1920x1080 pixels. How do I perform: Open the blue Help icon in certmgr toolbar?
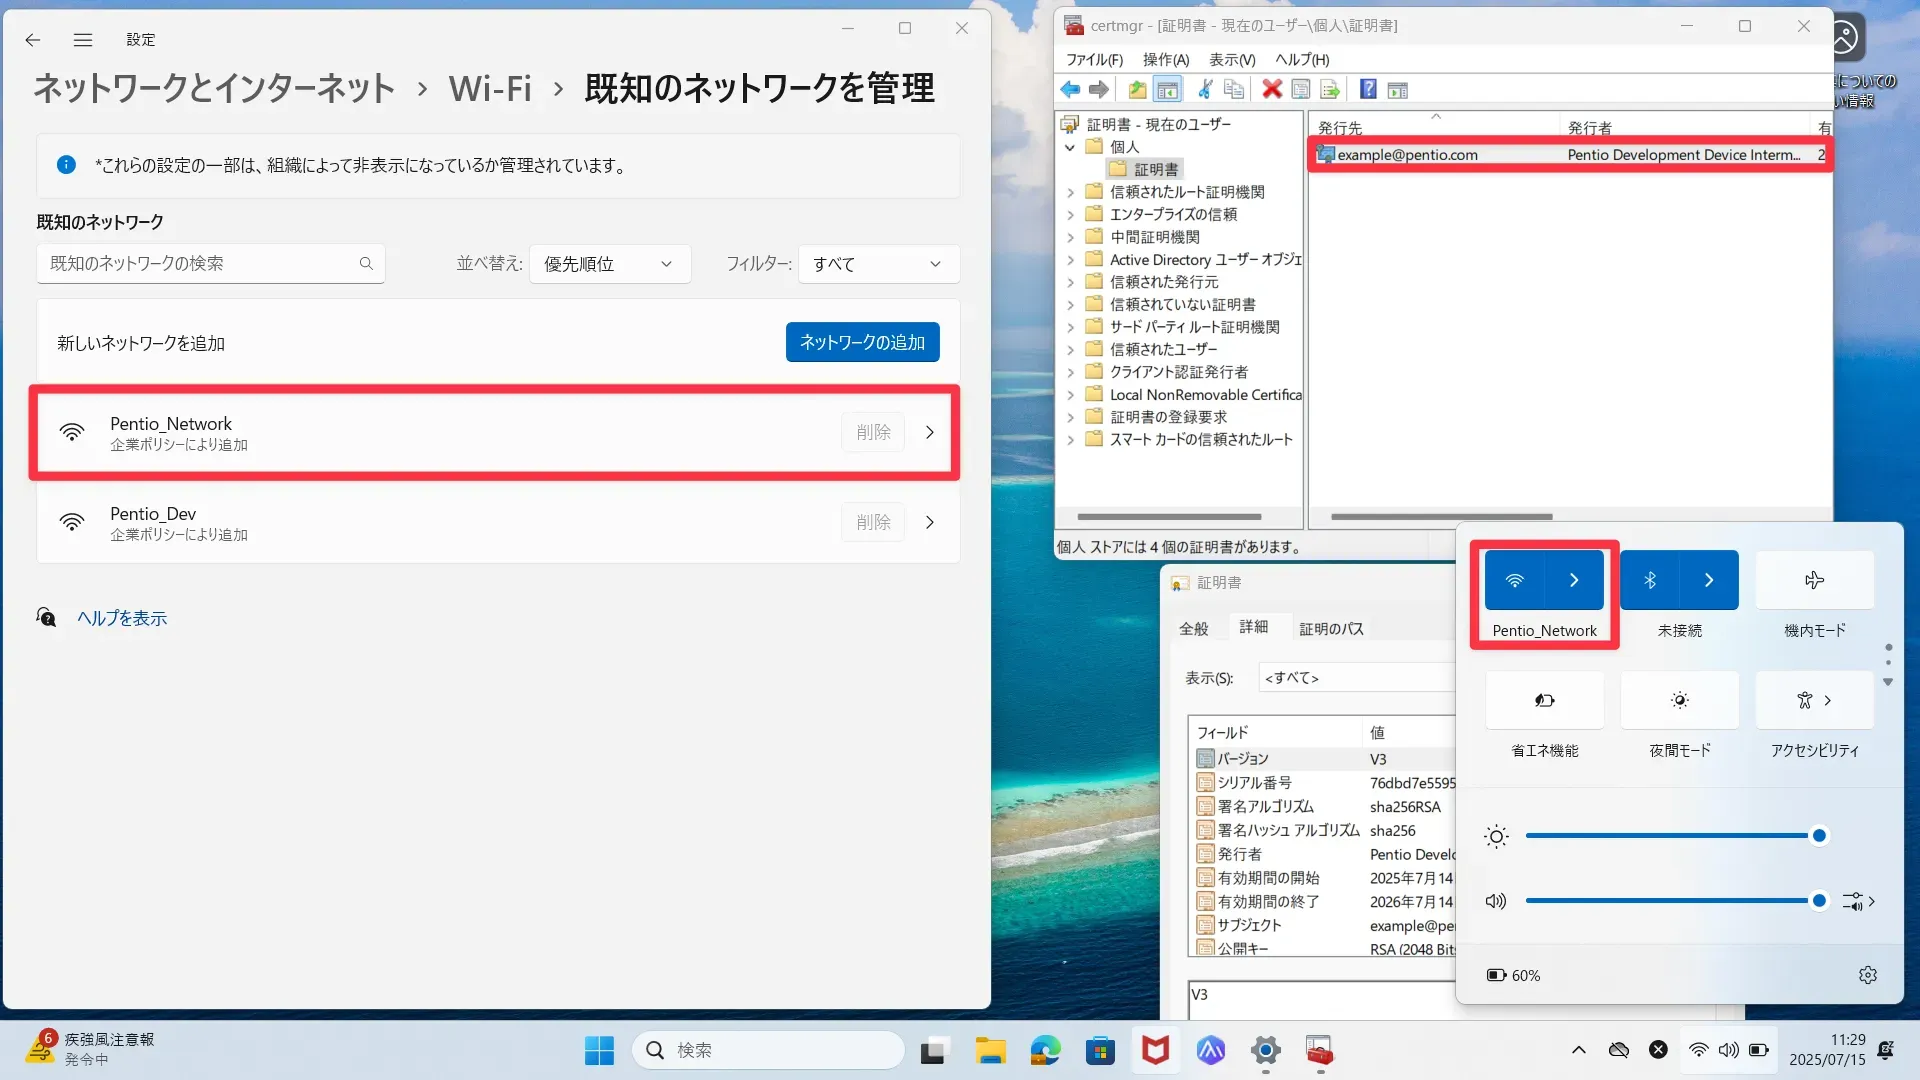1368,90
